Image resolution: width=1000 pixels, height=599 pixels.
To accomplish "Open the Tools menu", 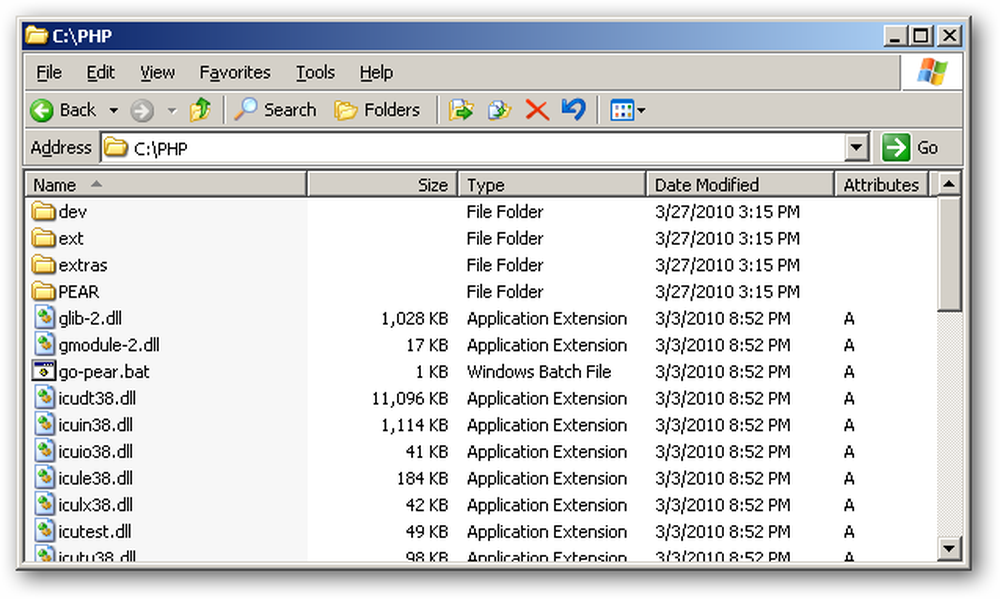I will 315,73.
